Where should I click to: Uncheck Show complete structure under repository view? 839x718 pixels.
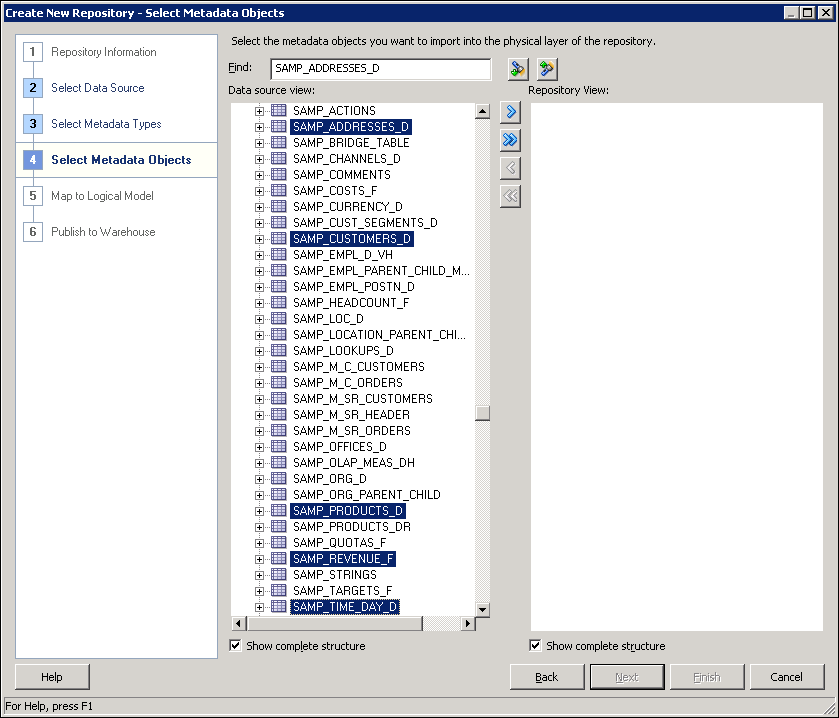pyautogui.click(x=535, y=645)
